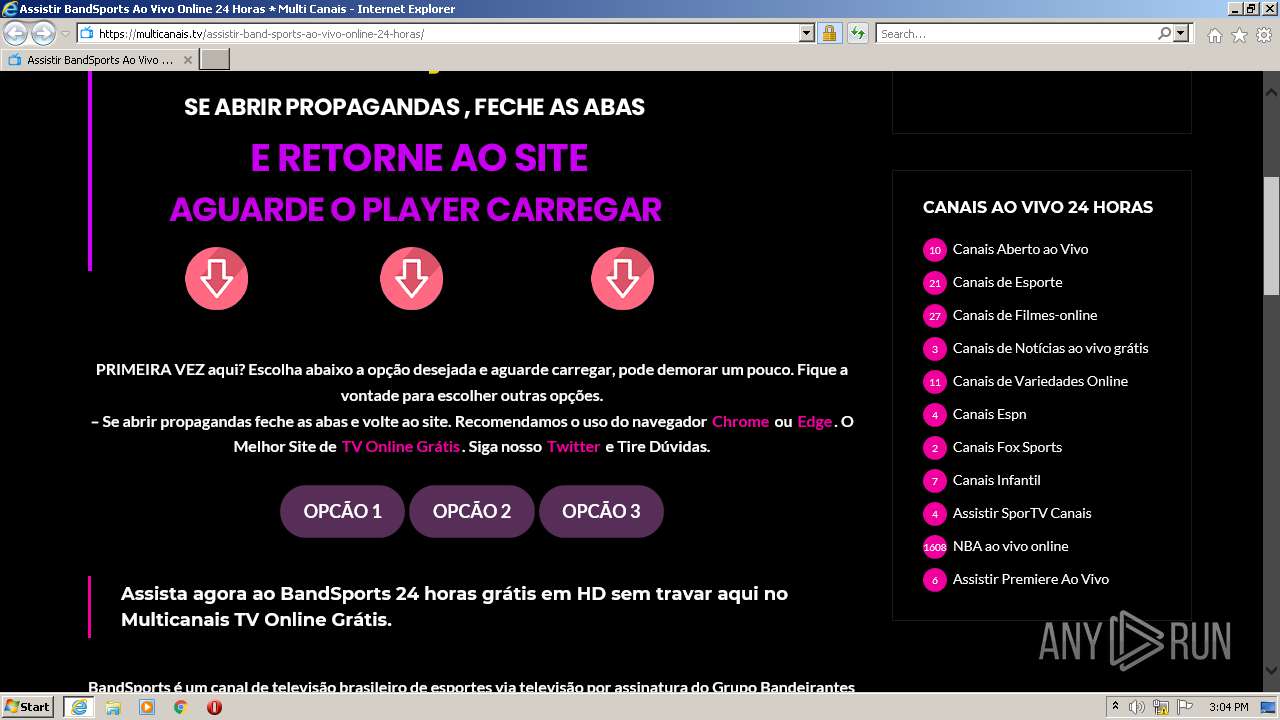Viewport: 1280px width, 720px height.
Task: Open the TV Online Grátis link
Action: pyautogui.click(x=400, y=447)
